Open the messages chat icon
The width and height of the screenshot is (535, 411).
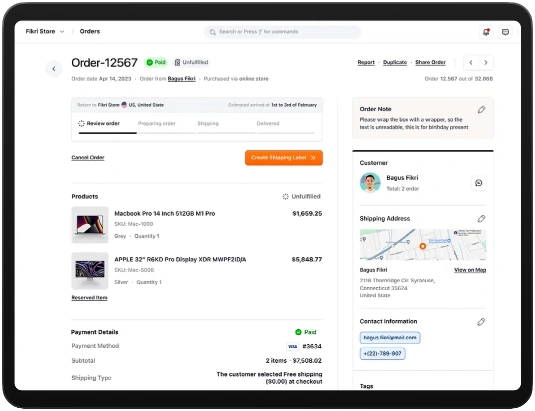[x=505, y=32]
